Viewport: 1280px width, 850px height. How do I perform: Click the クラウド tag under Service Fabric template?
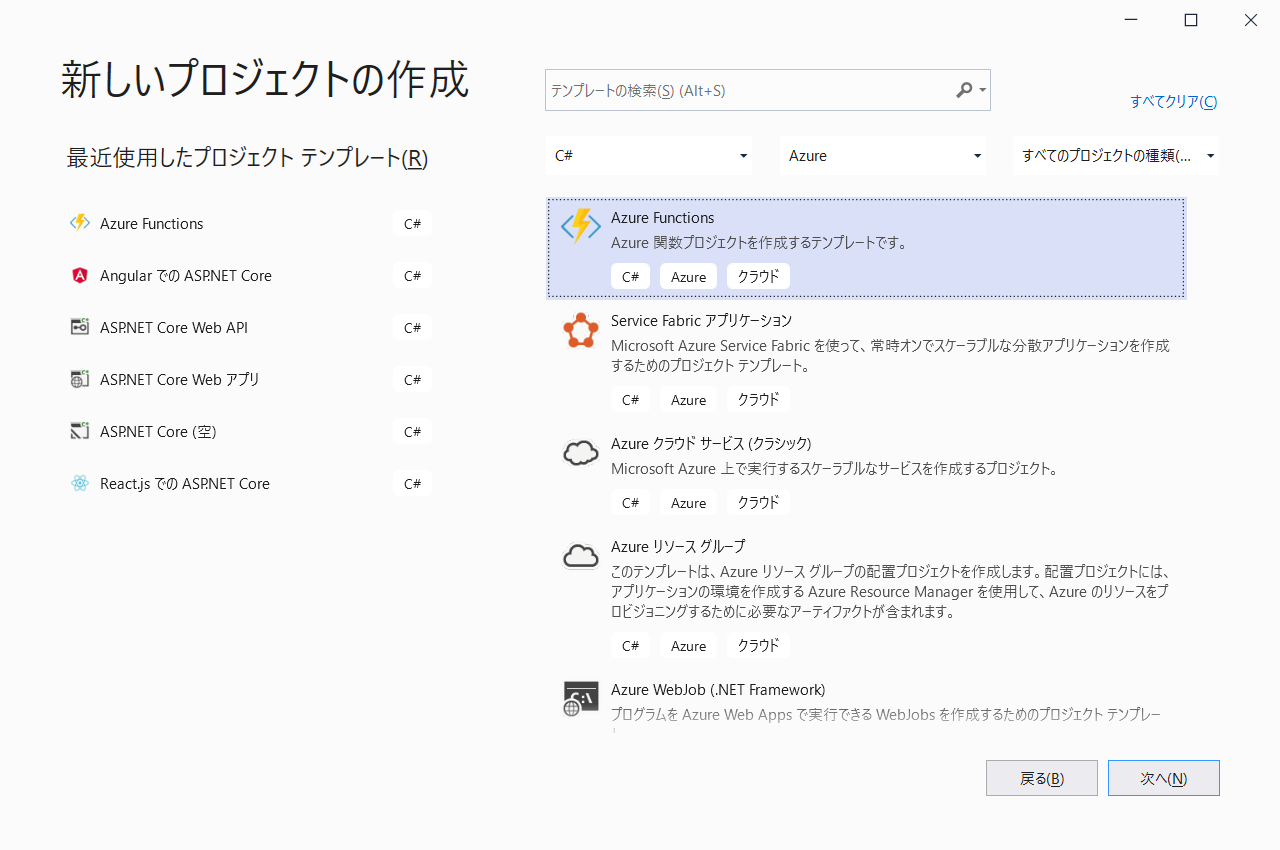coord(758,400)
